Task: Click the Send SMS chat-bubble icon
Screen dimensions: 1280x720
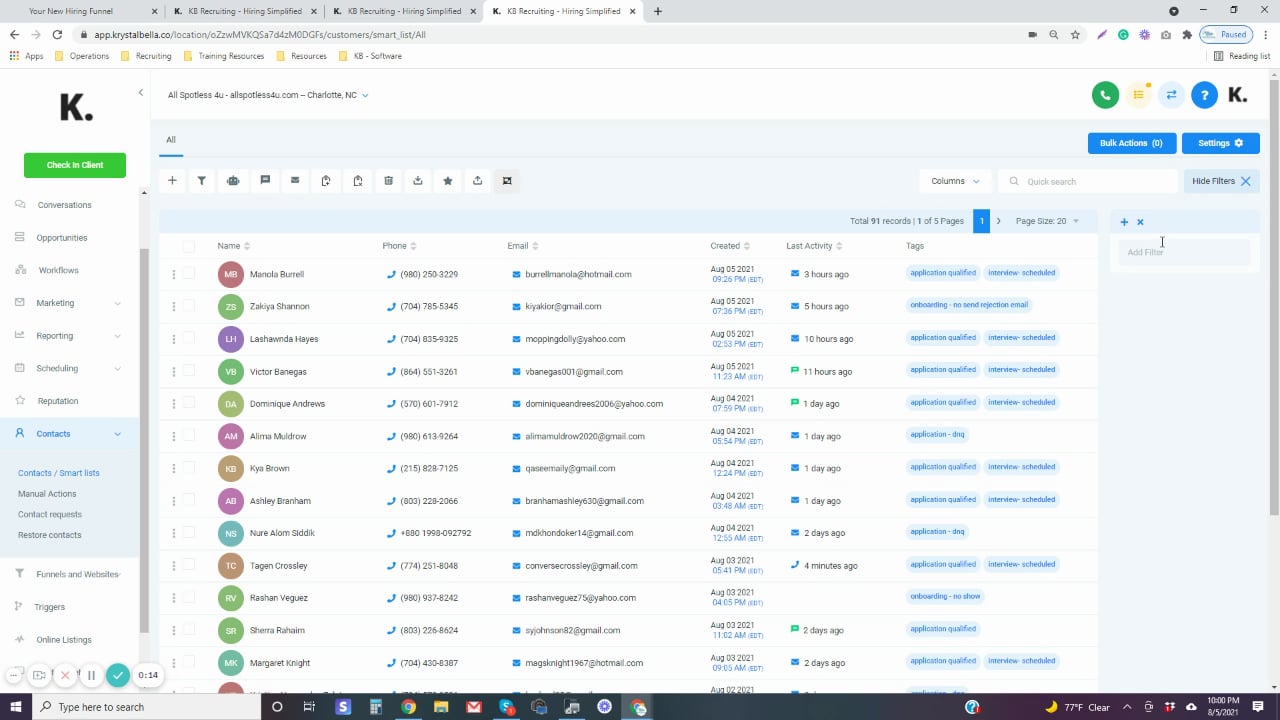Action: (x=265, y=181)
